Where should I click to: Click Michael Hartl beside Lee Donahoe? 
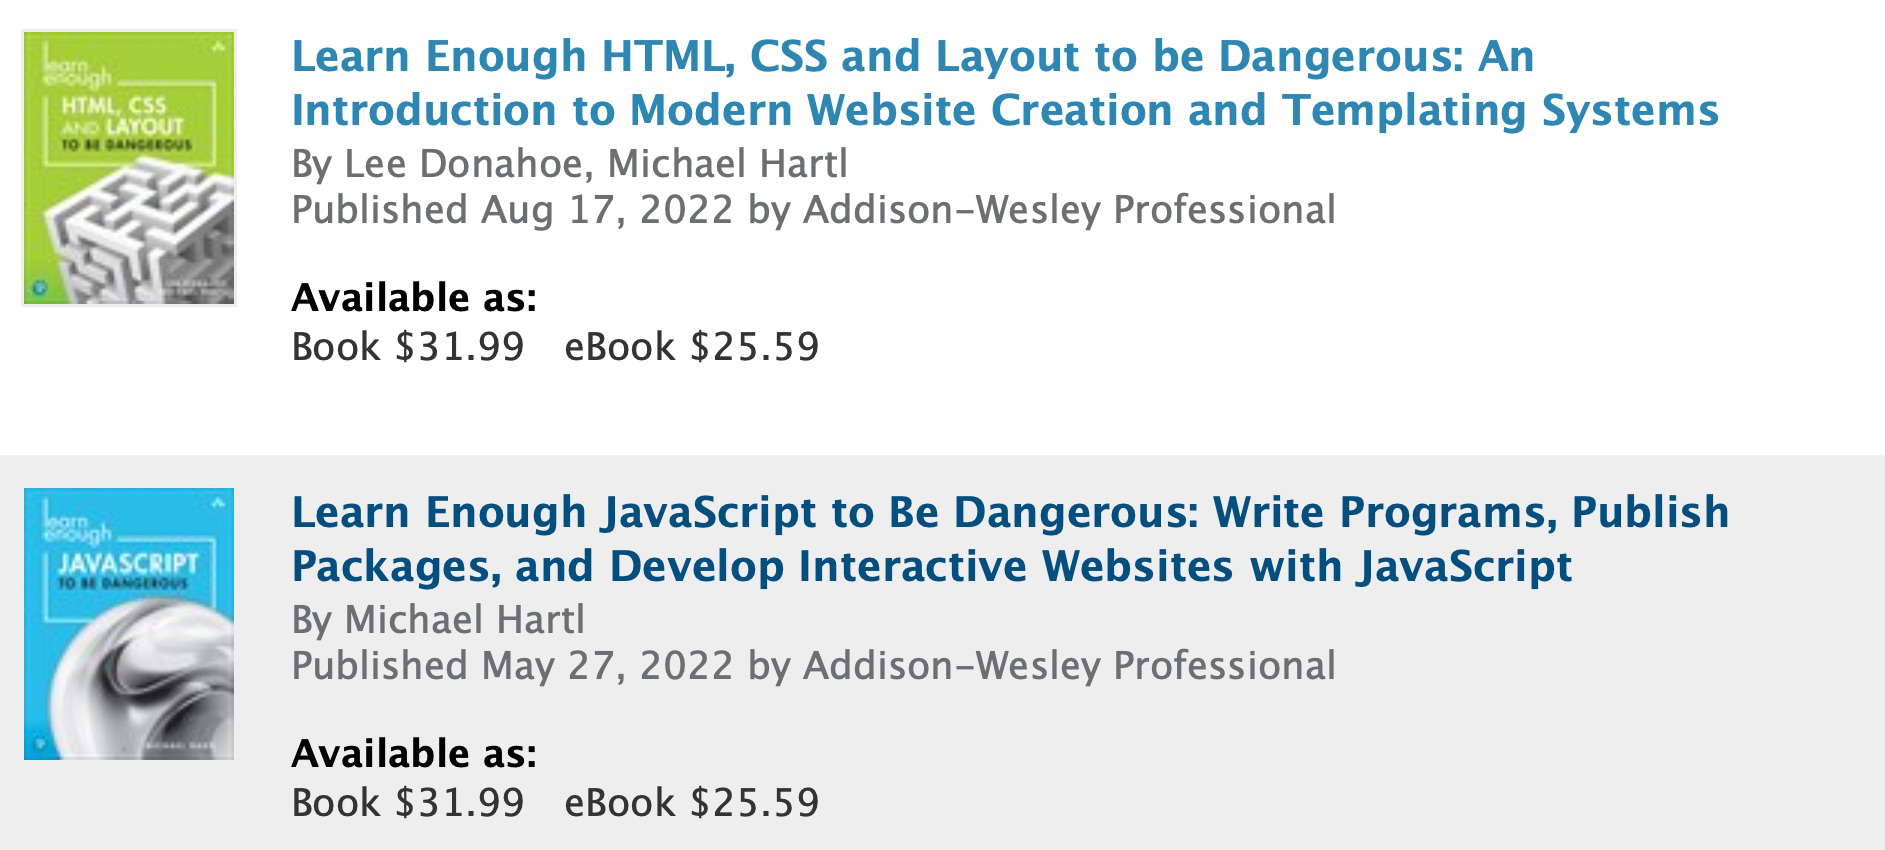[x=727, y=164]
